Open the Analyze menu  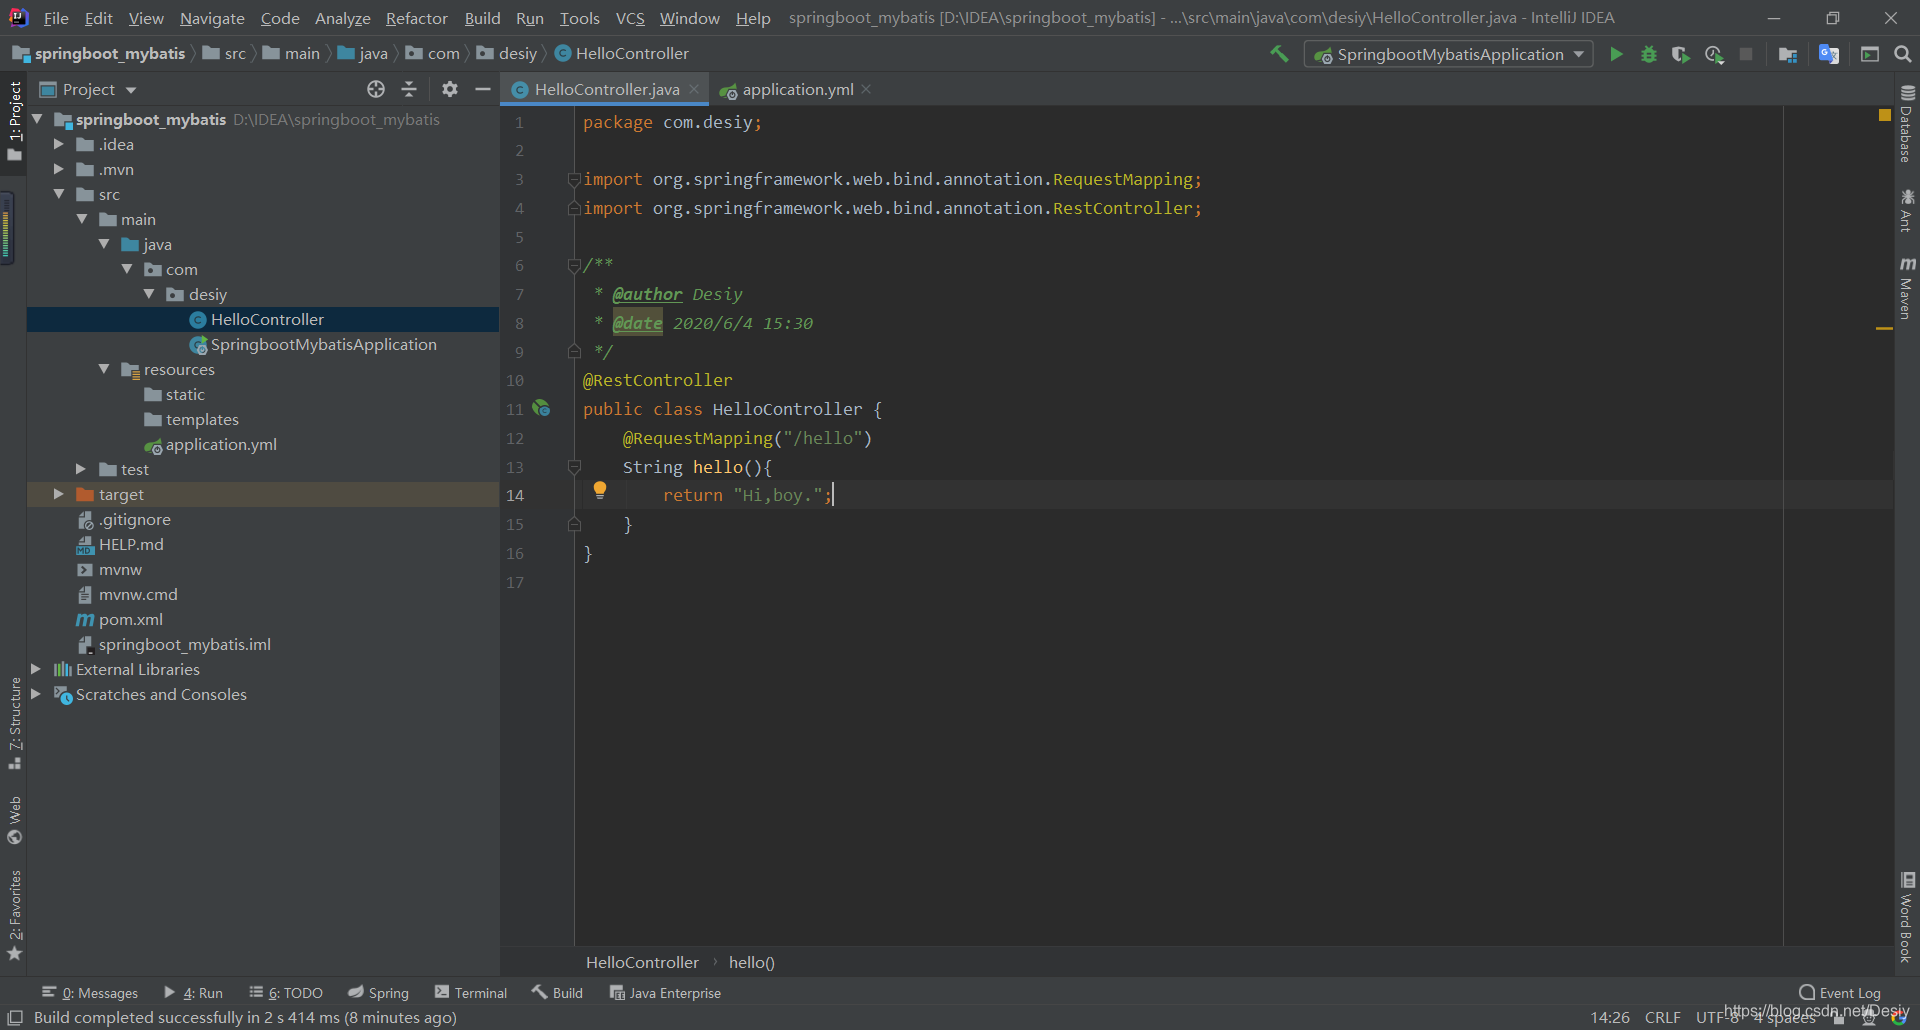(x=342, y=18)
